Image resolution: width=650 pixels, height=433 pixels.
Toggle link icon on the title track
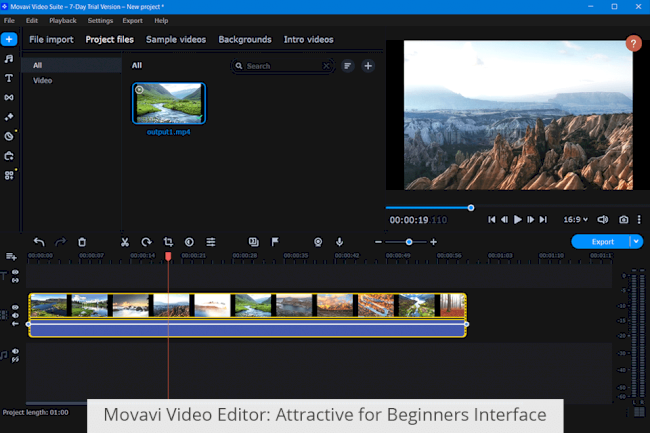pos(15,281)
